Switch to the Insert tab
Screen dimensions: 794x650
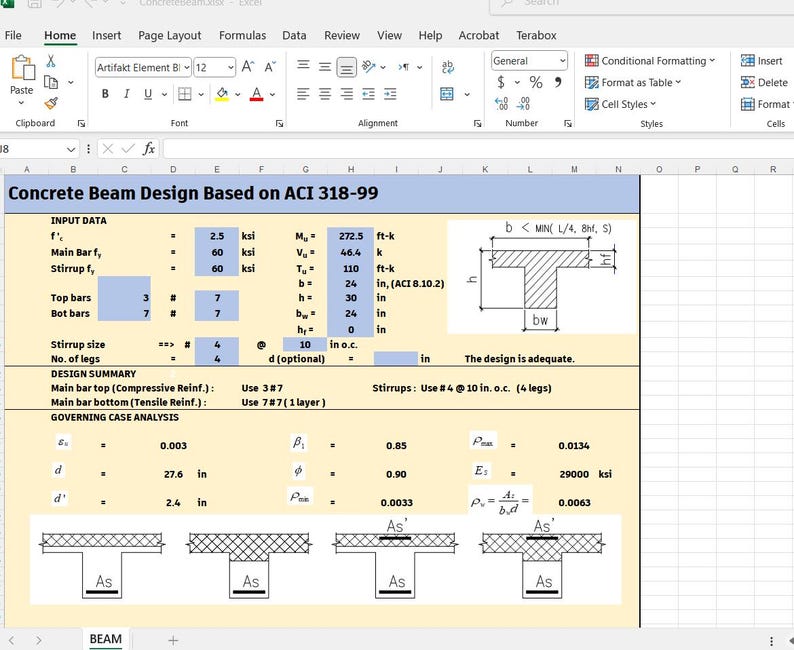point(106,35)
